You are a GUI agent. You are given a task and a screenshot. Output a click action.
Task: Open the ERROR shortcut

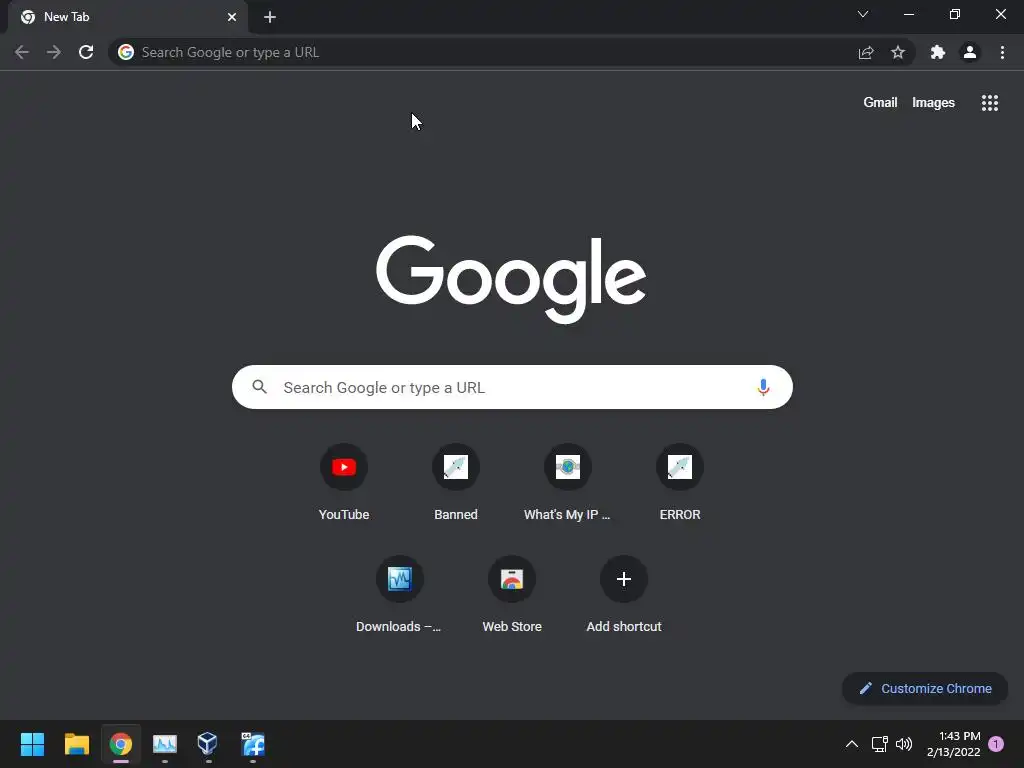click(680, 482)
